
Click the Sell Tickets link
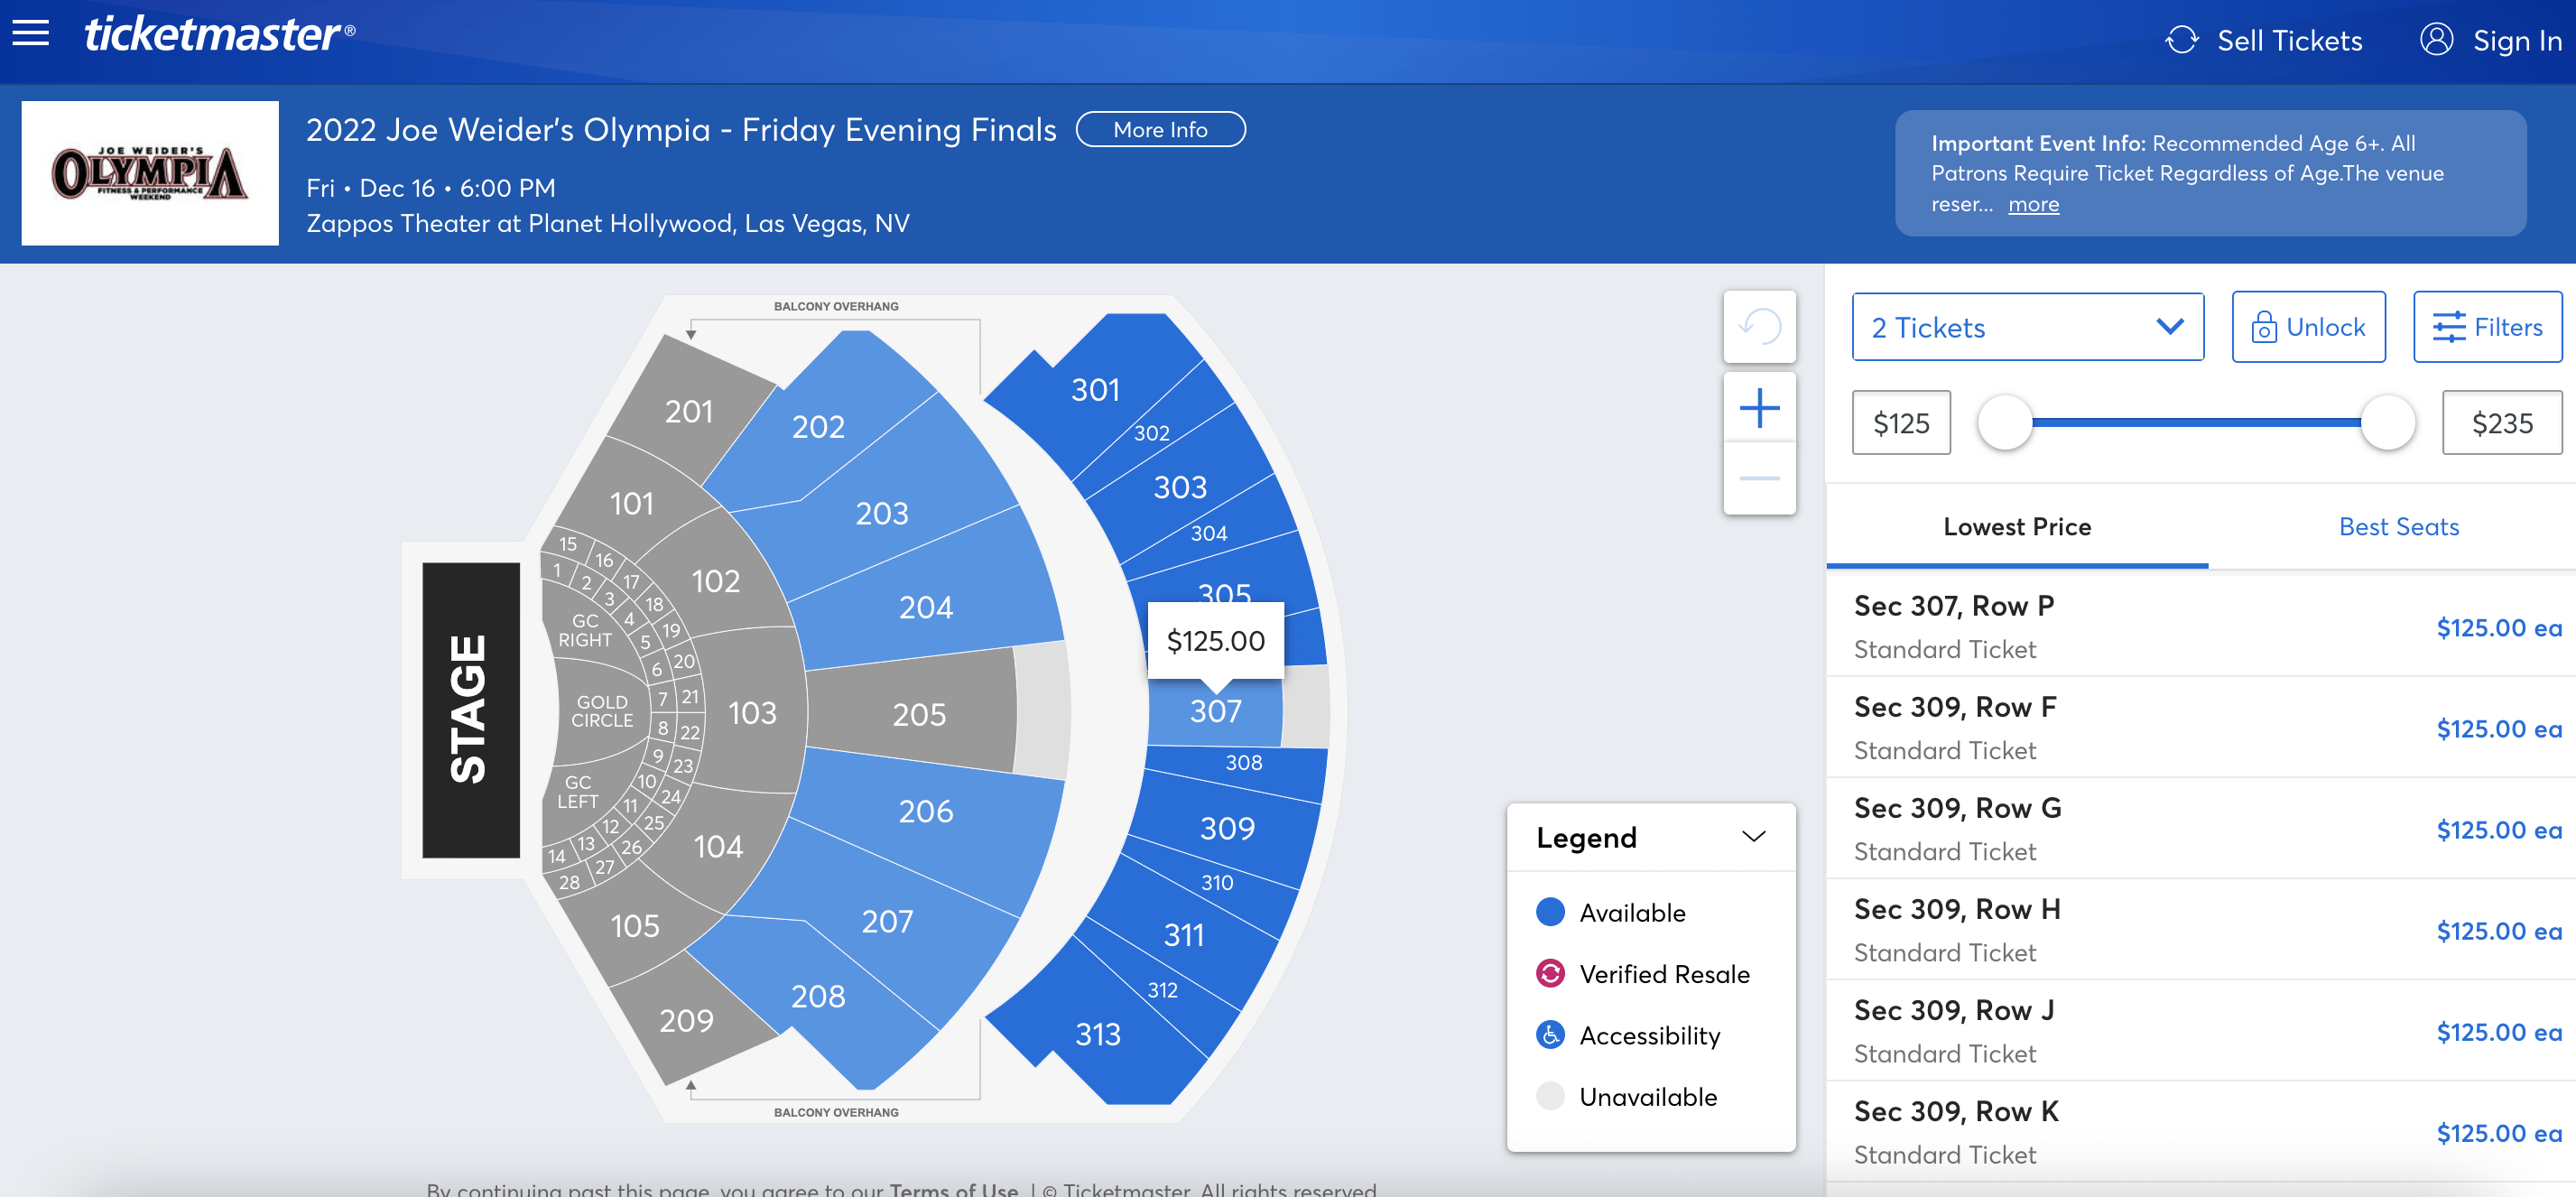click(x=2289, y=41)
